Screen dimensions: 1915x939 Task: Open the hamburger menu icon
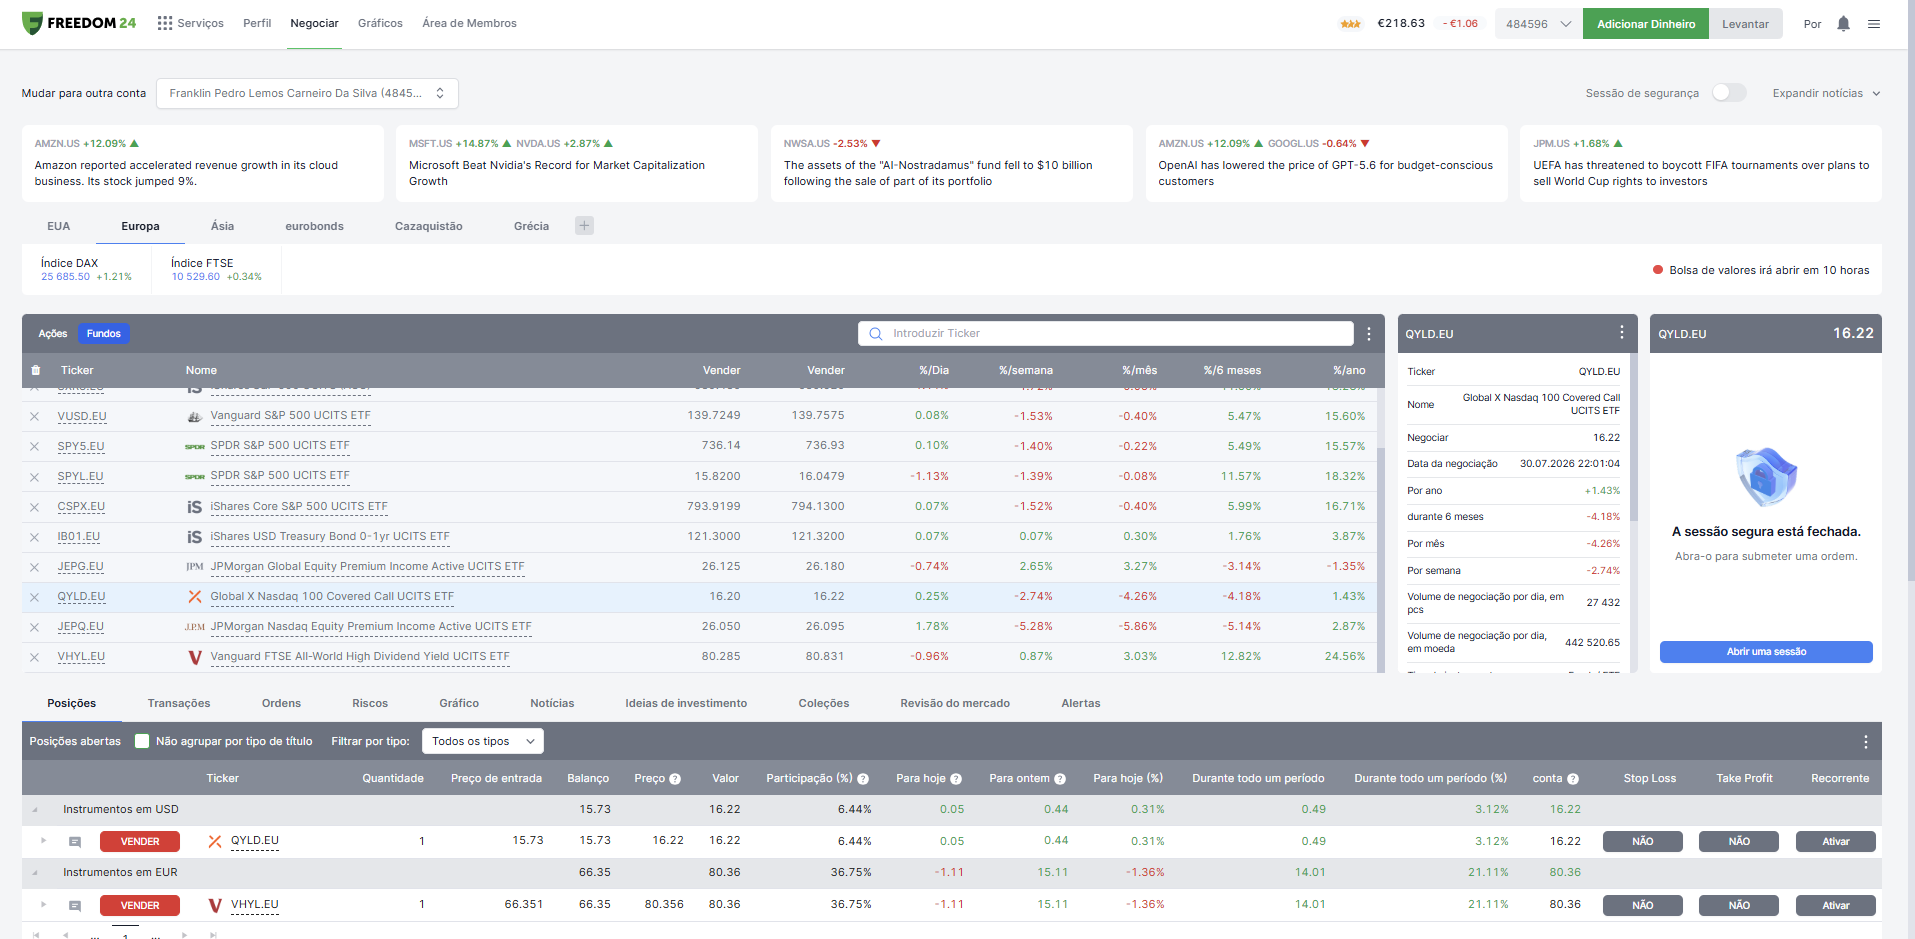(1874, 24)
